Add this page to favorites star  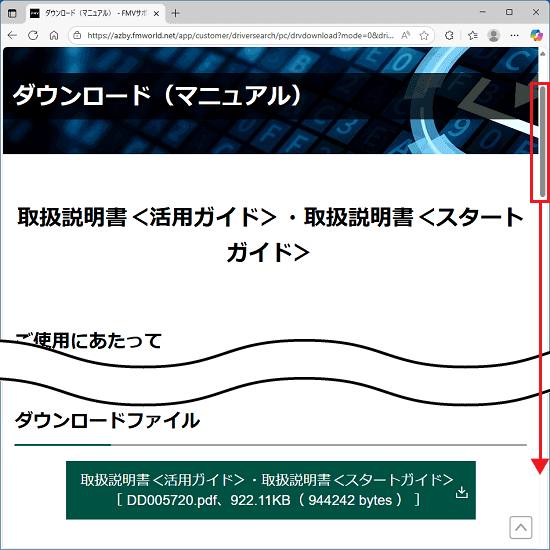424,35
